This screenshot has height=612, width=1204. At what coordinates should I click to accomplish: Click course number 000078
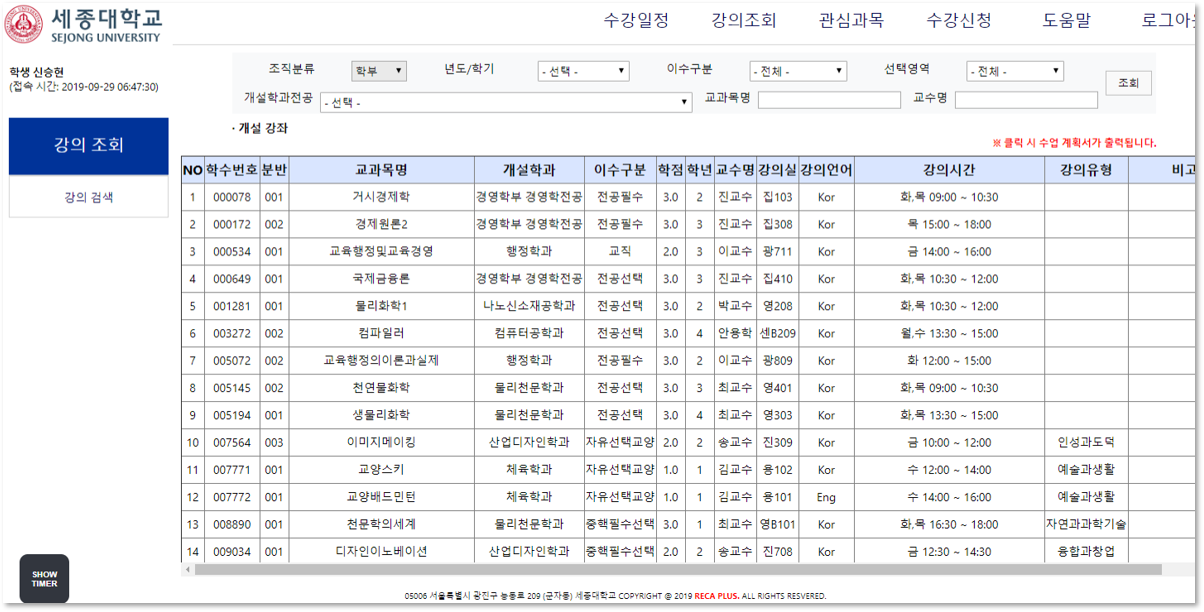[x=232, y=197]
